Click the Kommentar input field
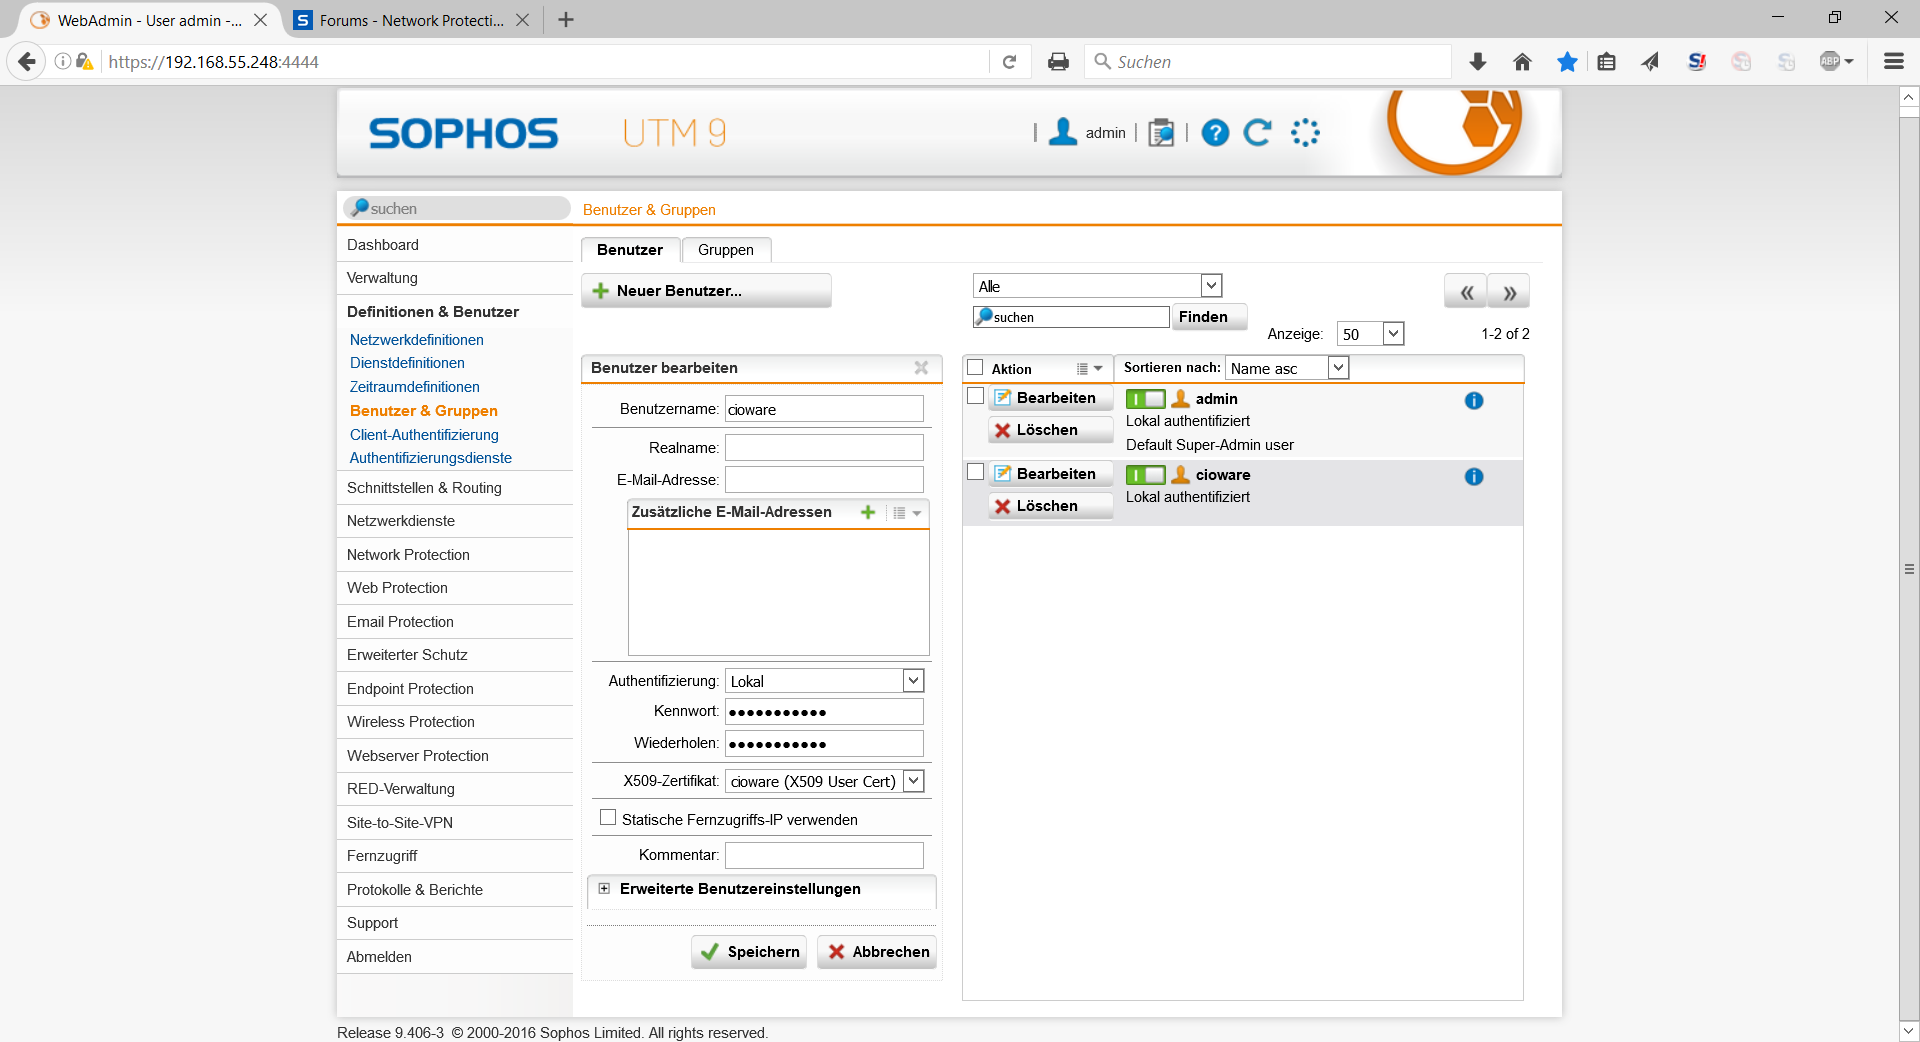This screenshot has height=1042, width=1920. [x=824, y=855]
